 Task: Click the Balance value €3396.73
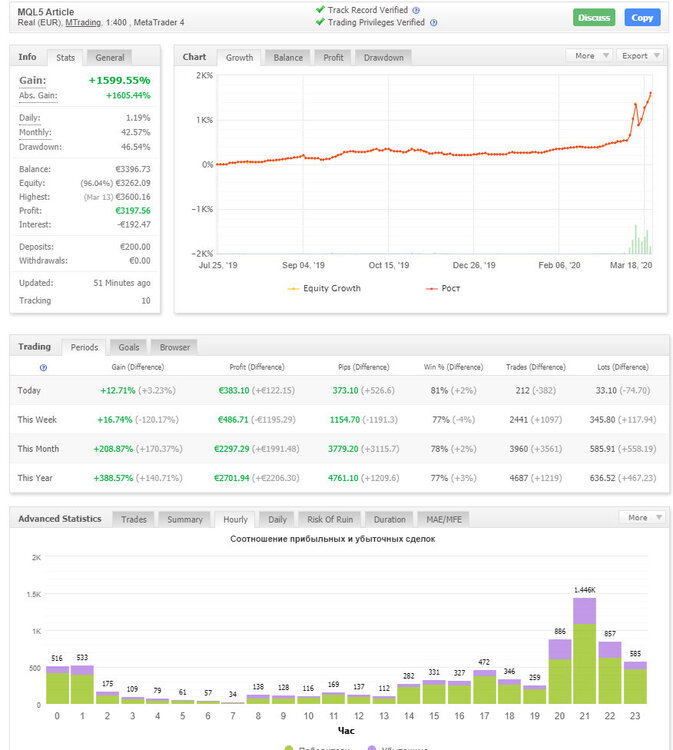point(133,169)
